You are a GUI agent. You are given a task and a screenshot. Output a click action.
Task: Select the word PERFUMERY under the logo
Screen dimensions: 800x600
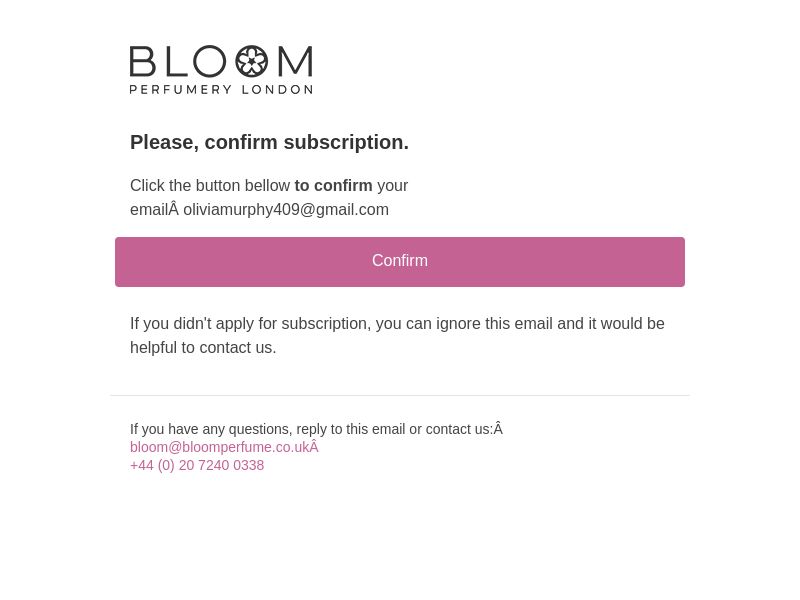pos(181,90)
